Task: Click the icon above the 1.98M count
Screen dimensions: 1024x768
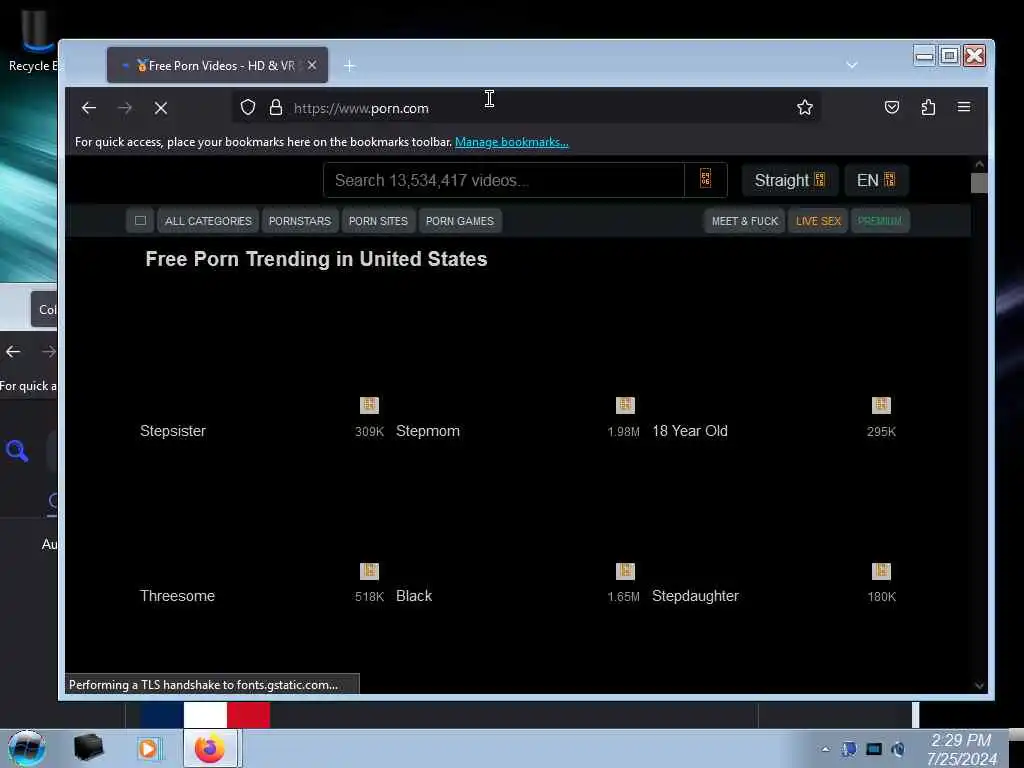Action: click(x=625, y=406)
